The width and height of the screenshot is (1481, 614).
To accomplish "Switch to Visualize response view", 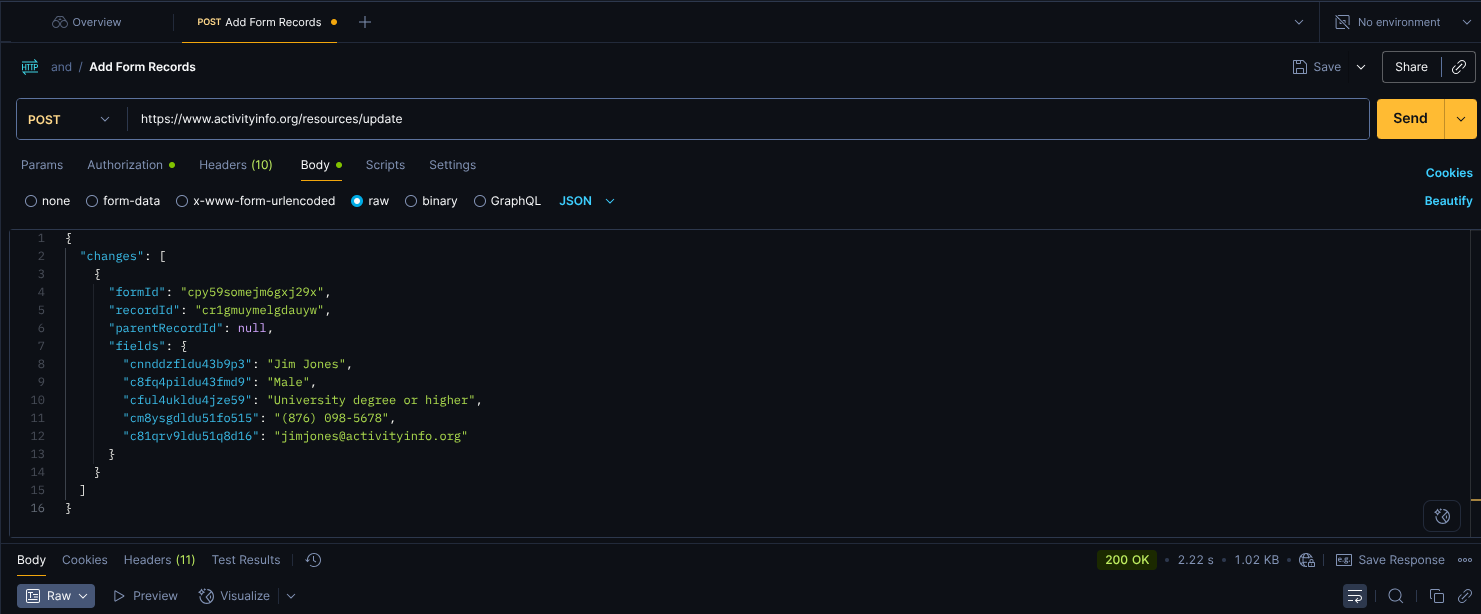I will (235, 596).
